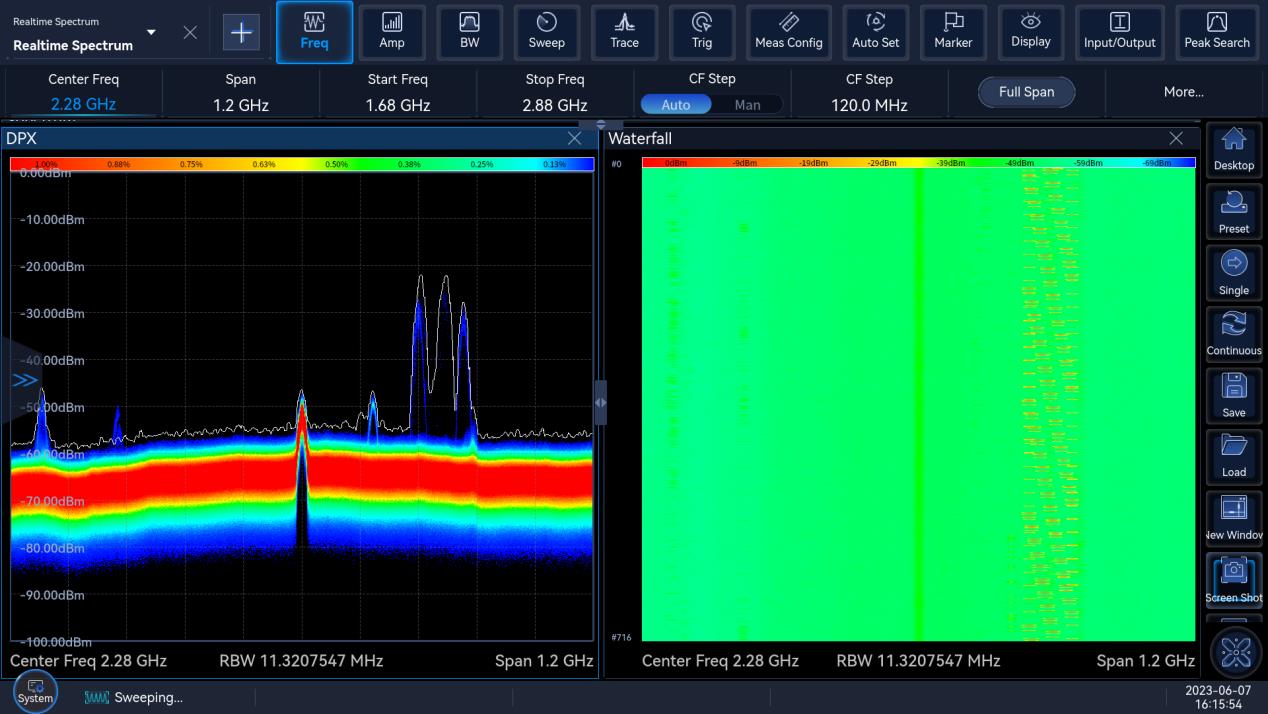Take a Screen Shot from sidebar
Viewport: 1268px width, 714px height.
point(1233,580)
